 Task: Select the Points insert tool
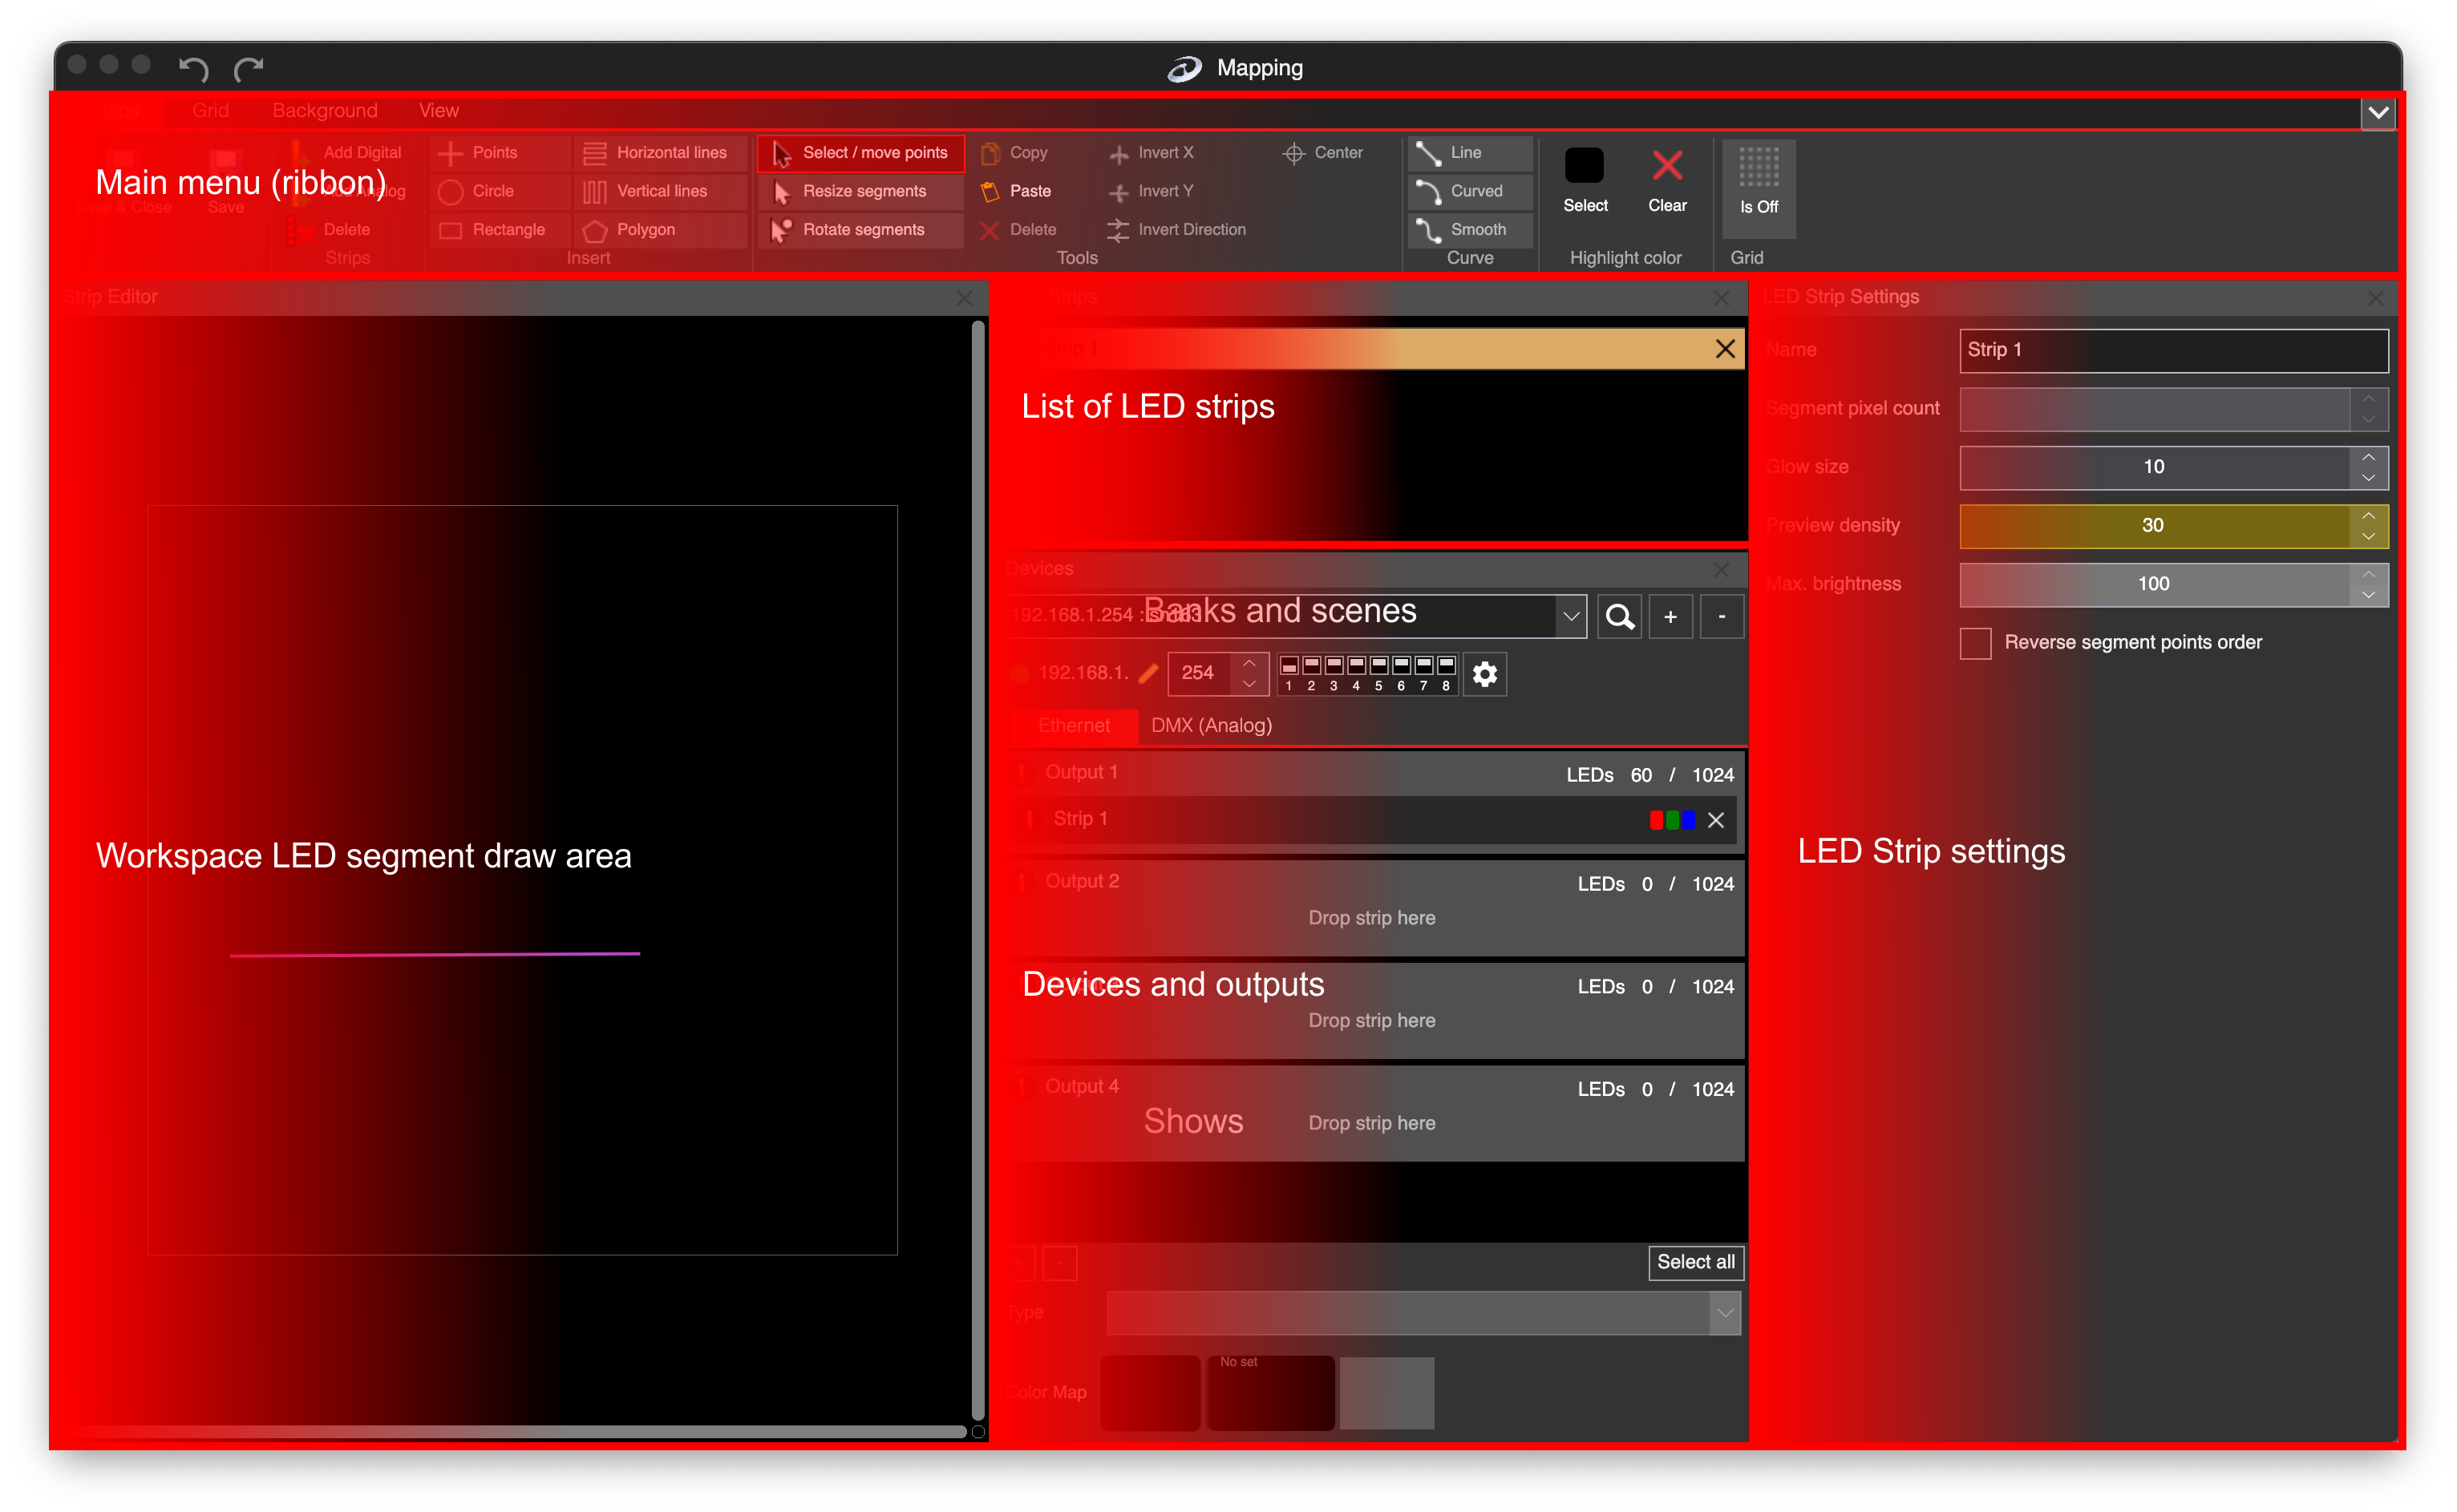pyautogui.click(x=500, y=152)
